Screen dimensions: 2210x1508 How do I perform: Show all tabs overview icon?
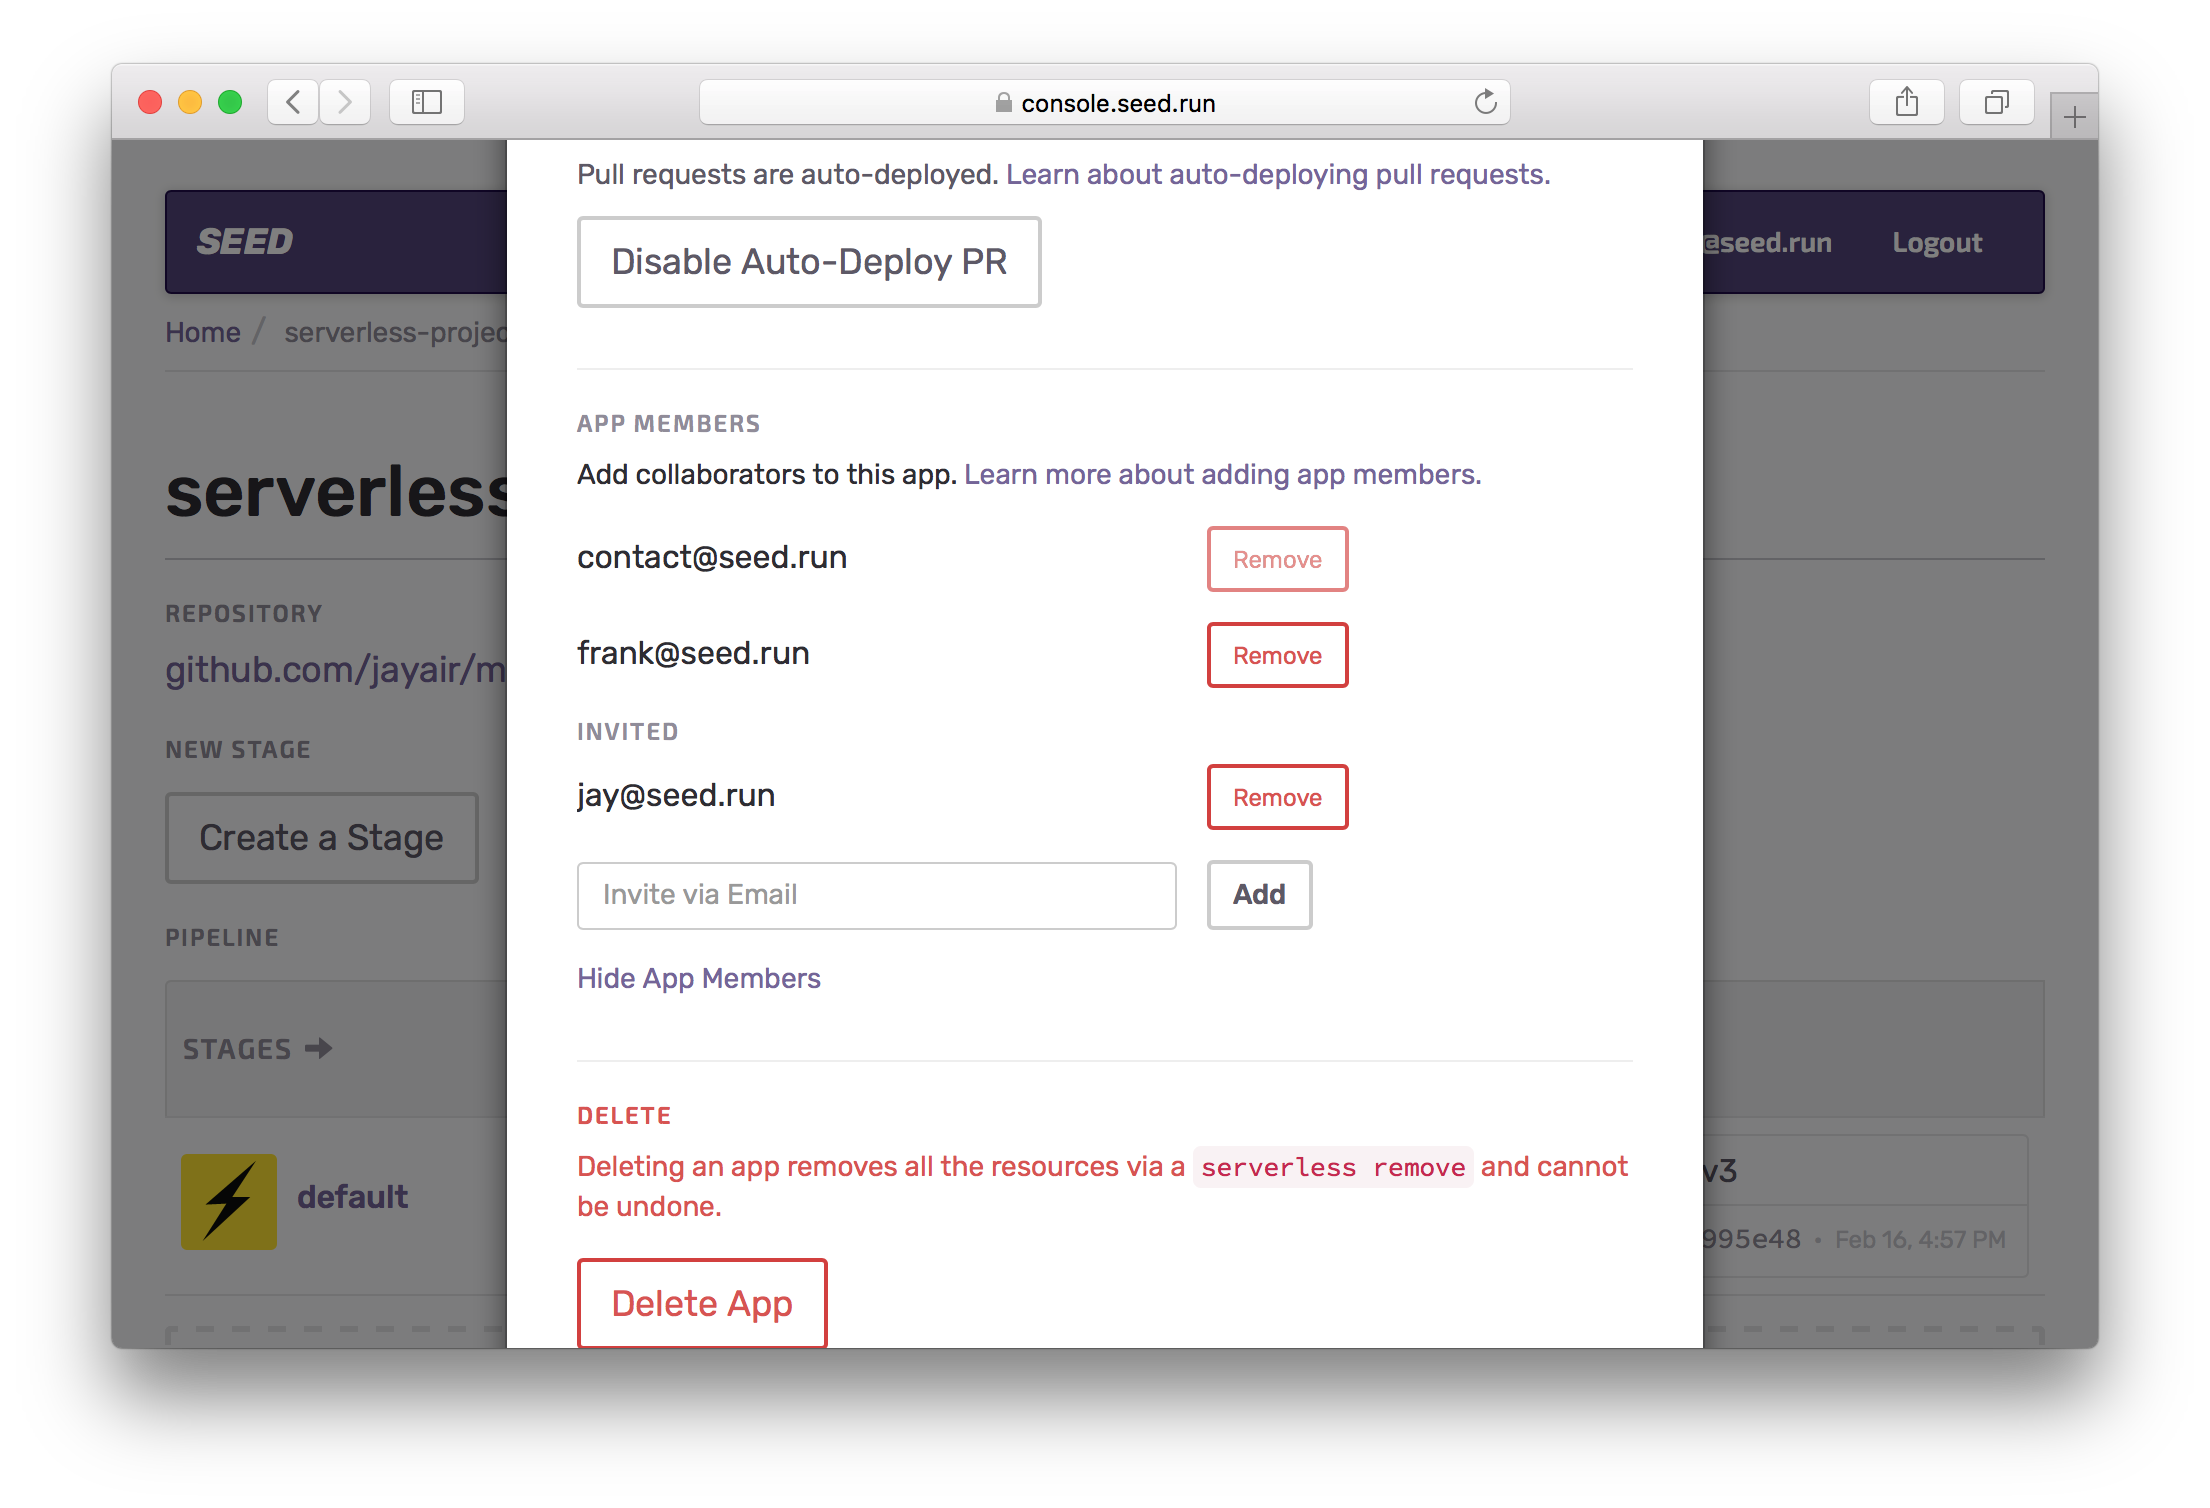tap(1996, 102)
